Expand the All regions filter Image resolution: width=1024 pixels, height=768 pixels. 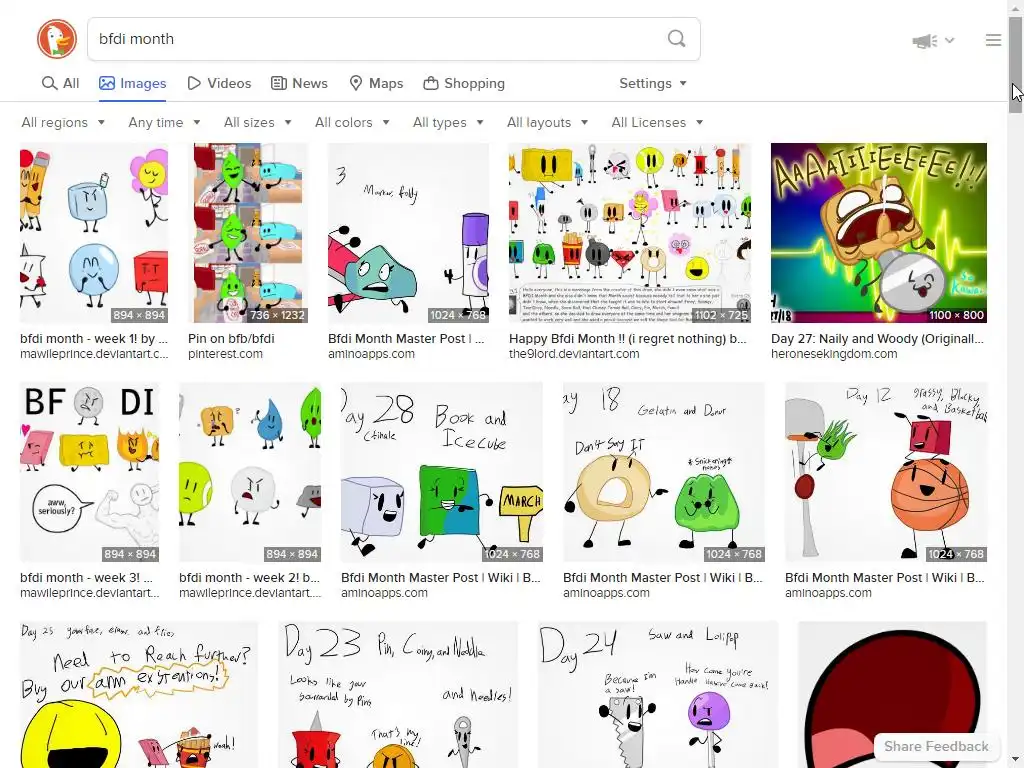[x=63, y=123]
